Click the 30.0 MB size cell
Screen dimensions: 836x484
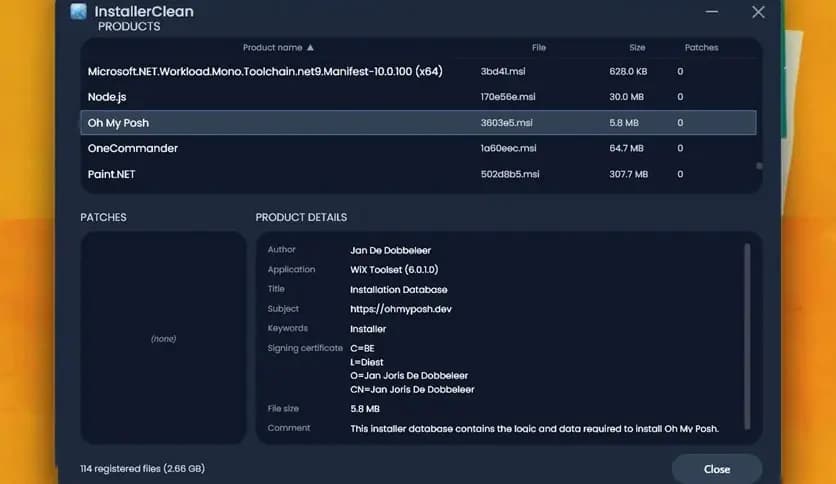626,97
